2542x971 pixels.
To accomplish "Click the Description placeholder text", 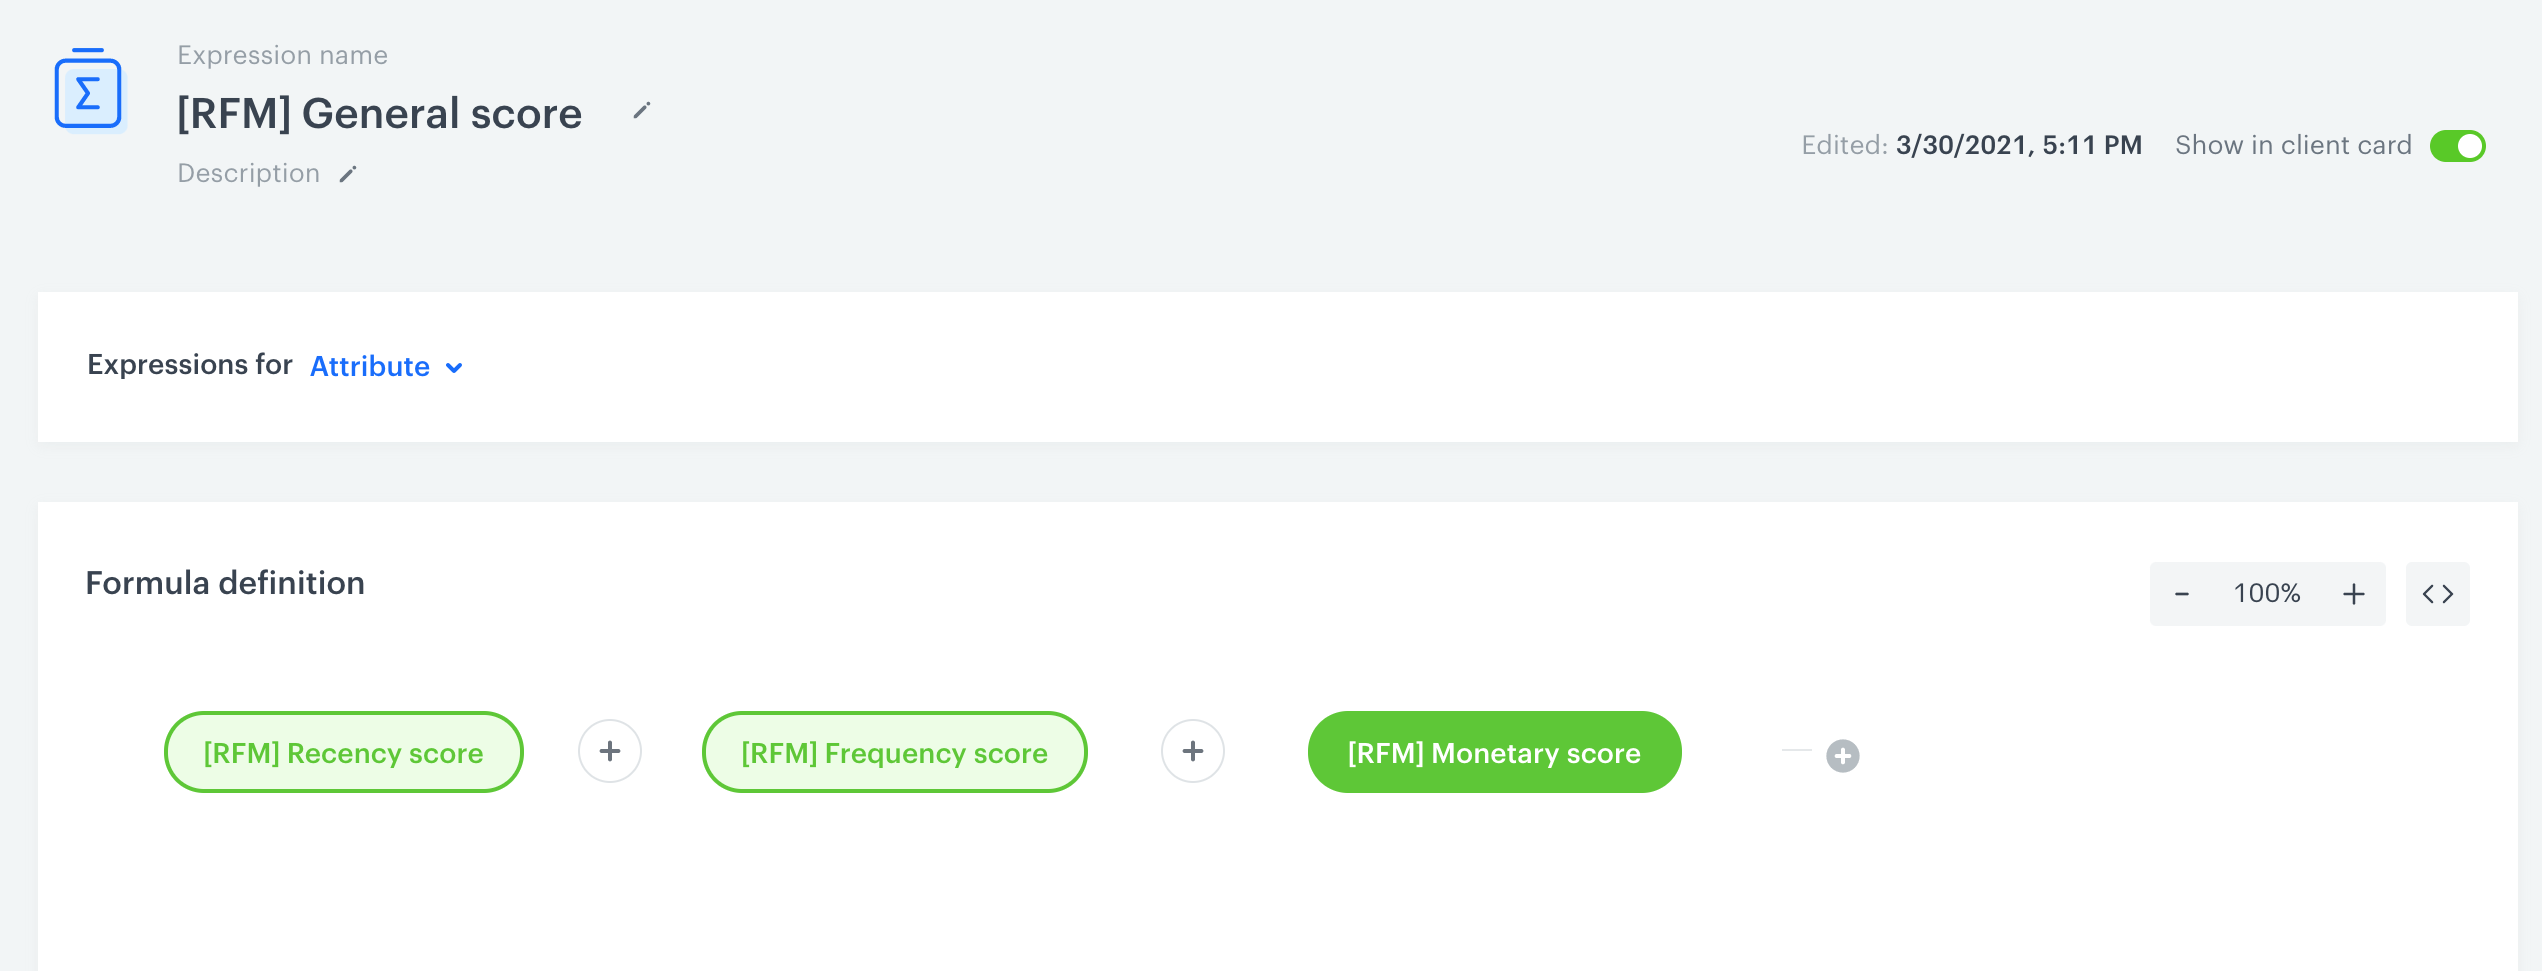I will tap(248, 174).
